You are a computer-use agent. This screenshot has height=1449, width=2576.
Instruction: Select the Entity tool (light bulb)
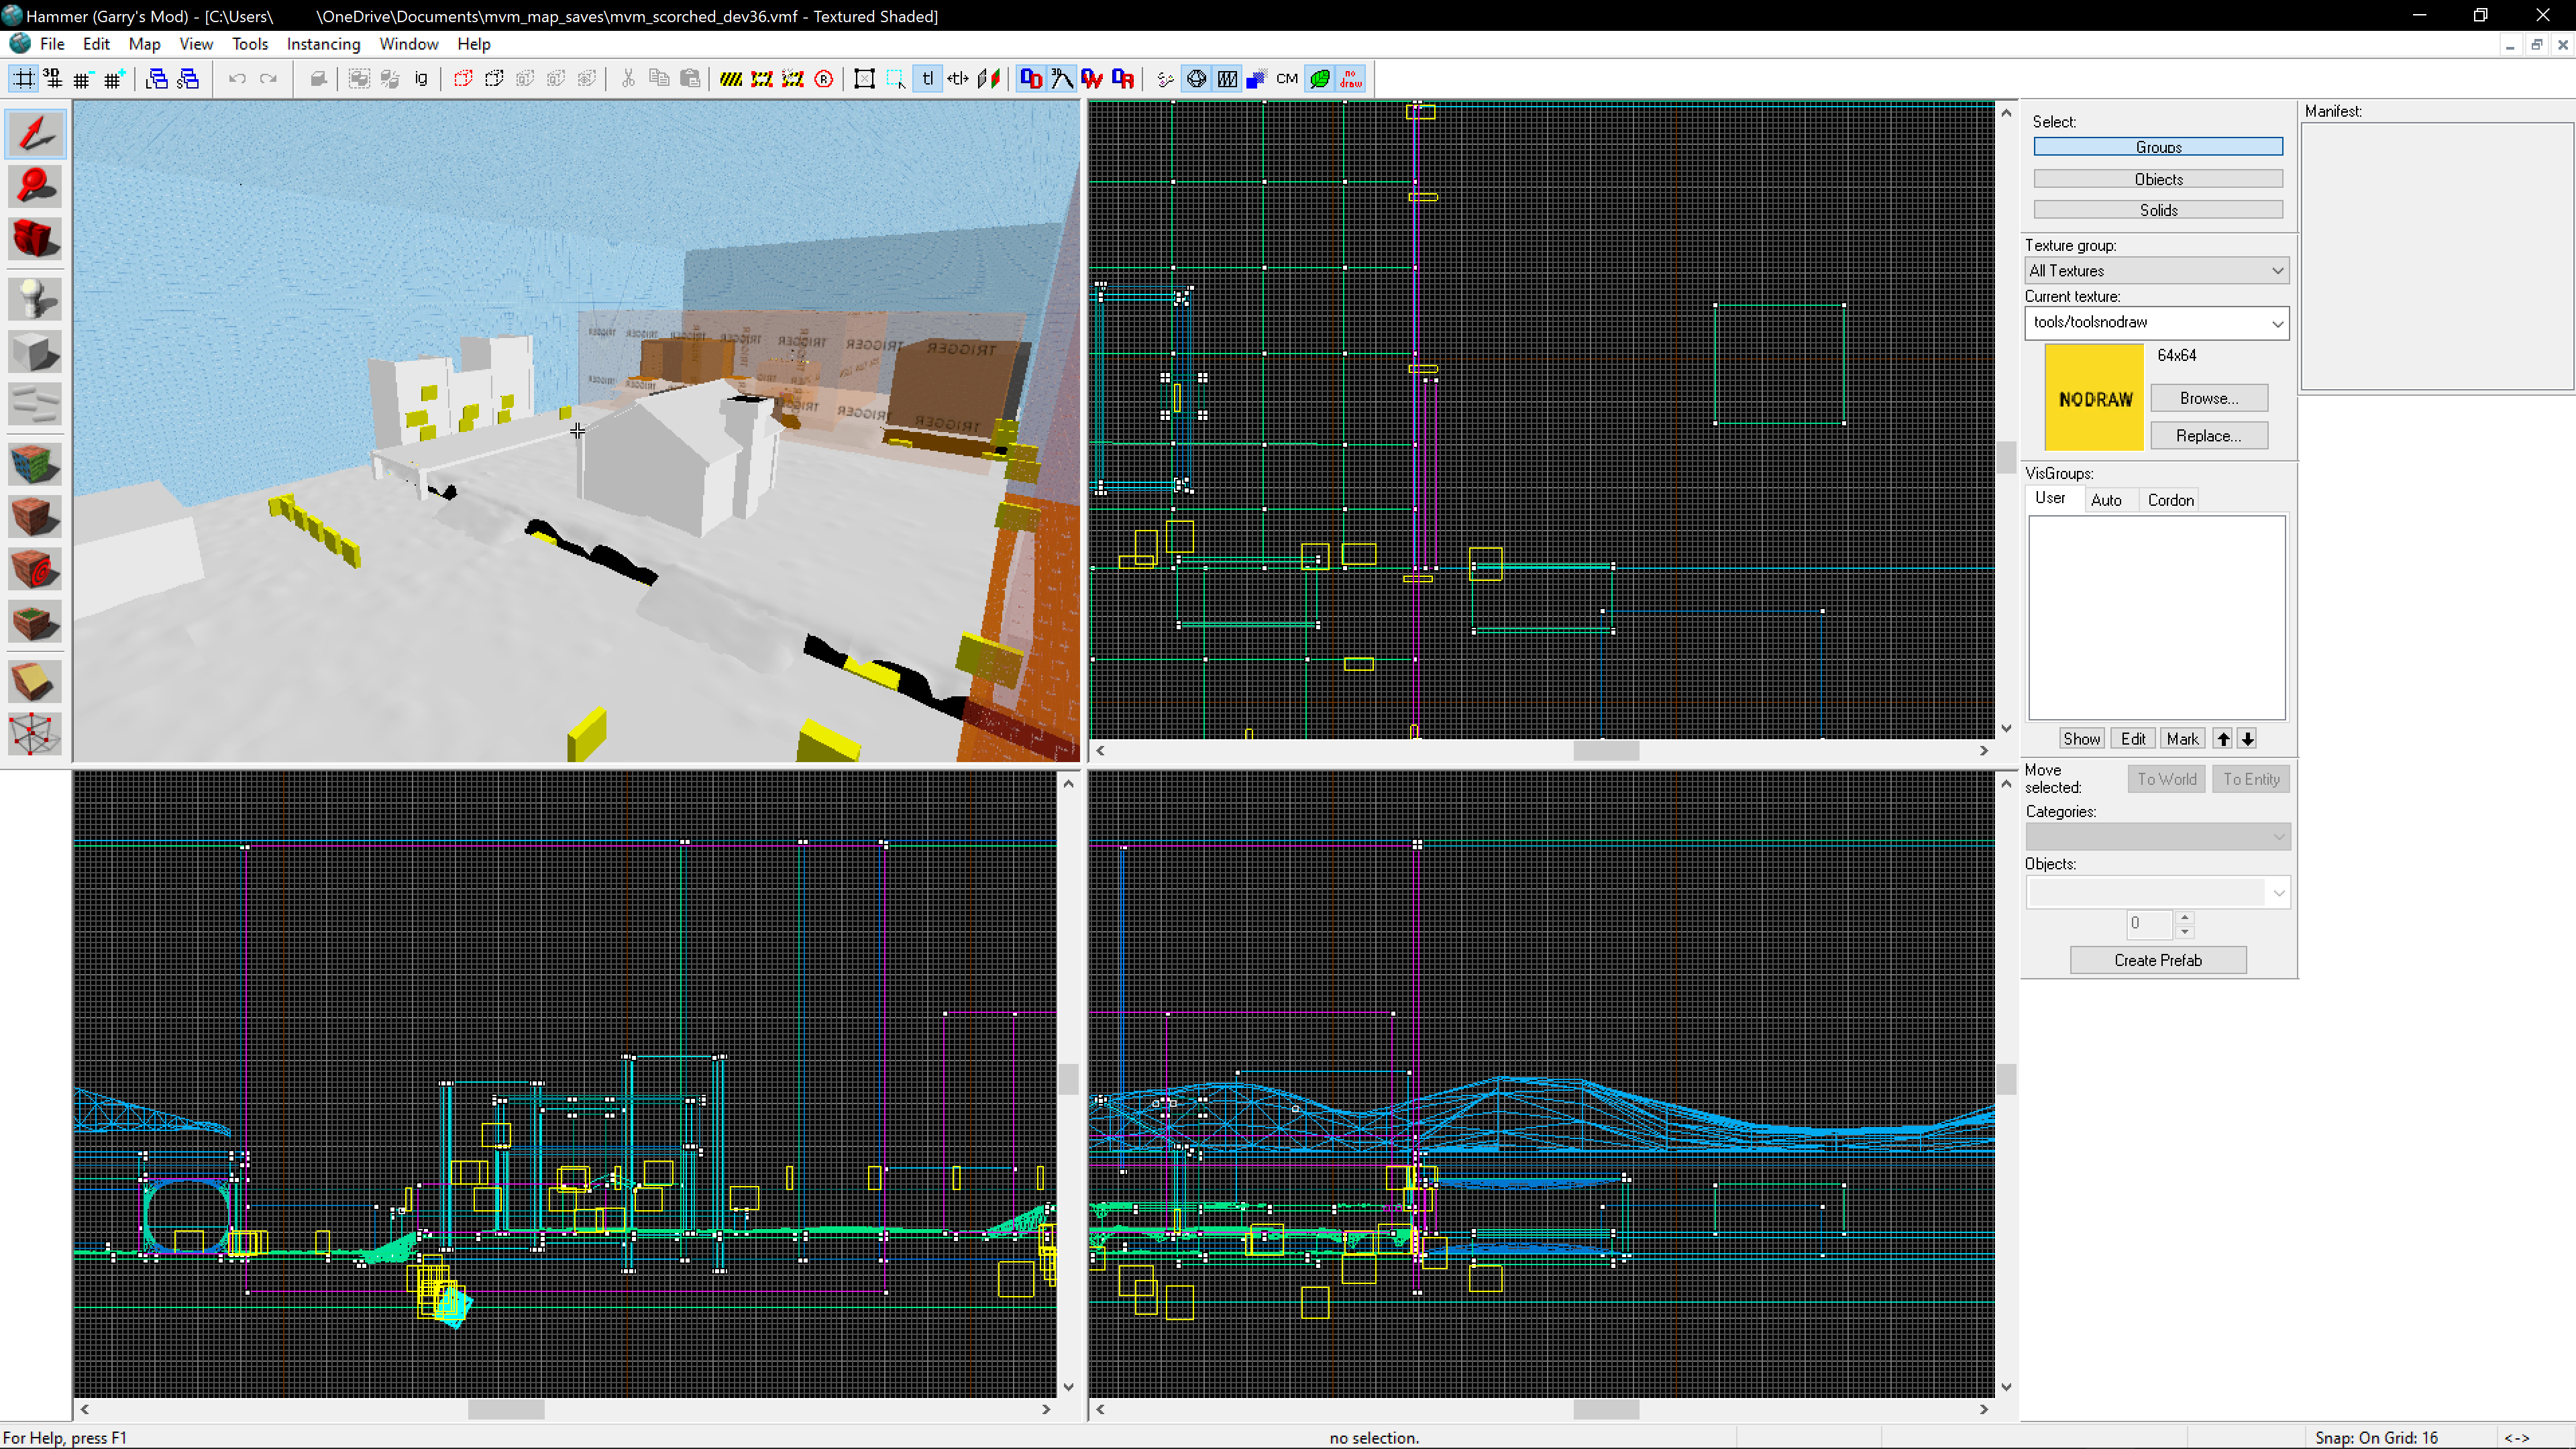[35, 299]
